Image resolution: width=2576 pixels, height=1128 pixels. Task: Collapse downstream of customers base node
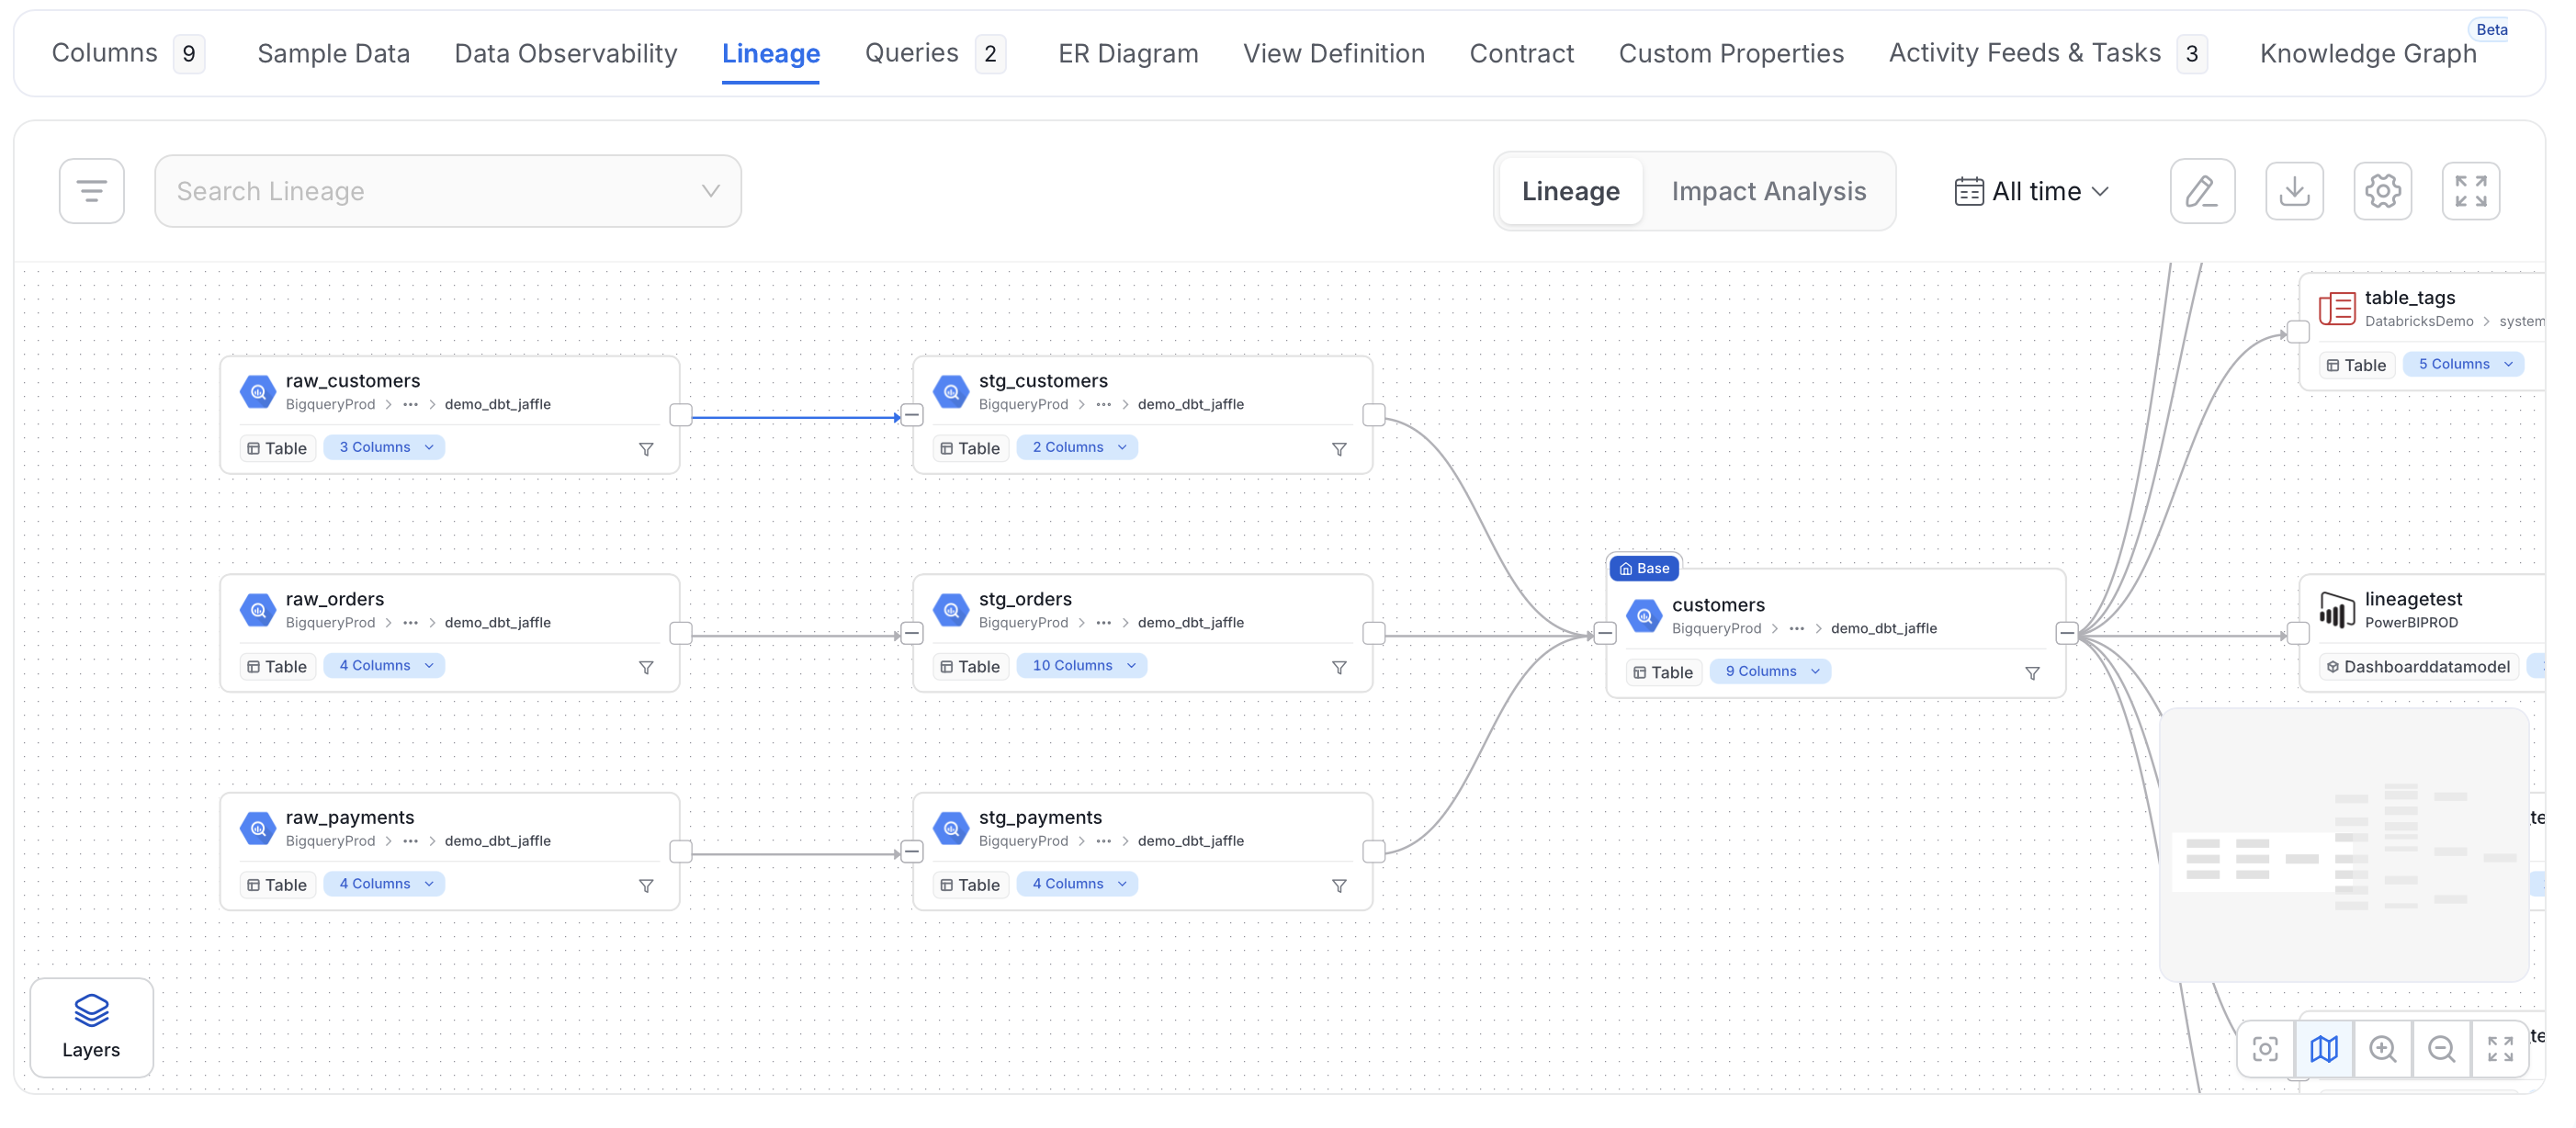2067,633
